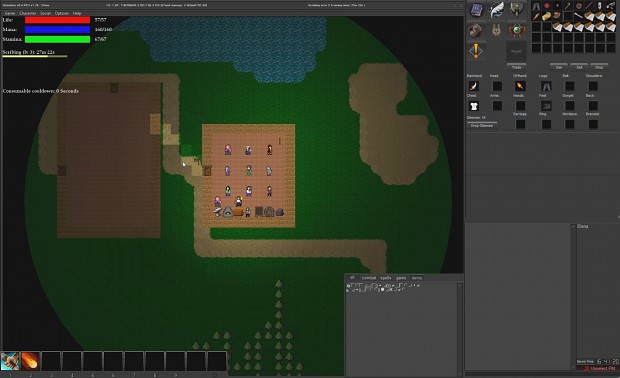620x378 pixels.
Task: Activate hotbar slot 1 claw skill
Action: coord(10,361)
